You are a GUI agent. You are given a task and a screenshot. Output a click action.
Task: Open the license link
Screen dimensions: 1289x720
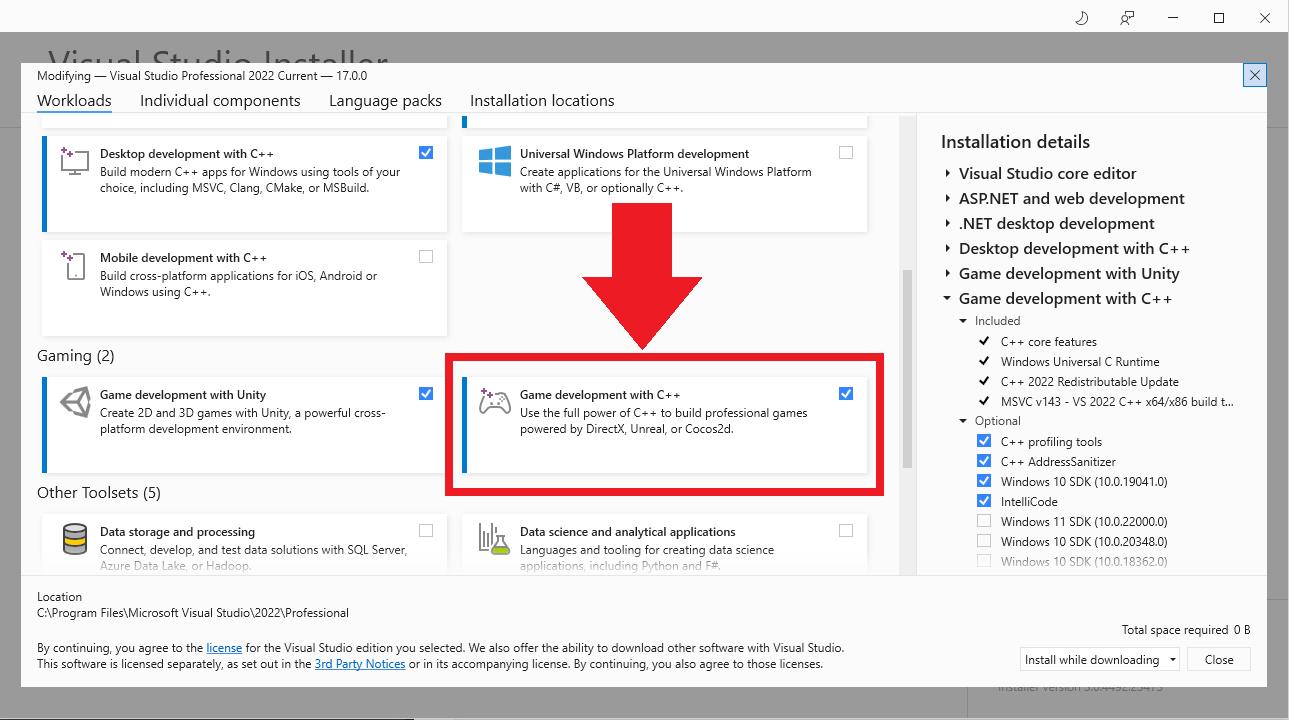tap(224, 648)
